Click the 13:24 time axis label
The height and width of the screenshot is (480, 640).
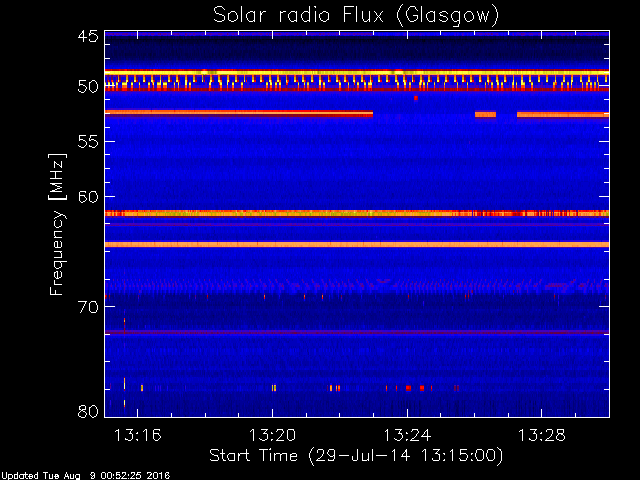pos(407,435)
